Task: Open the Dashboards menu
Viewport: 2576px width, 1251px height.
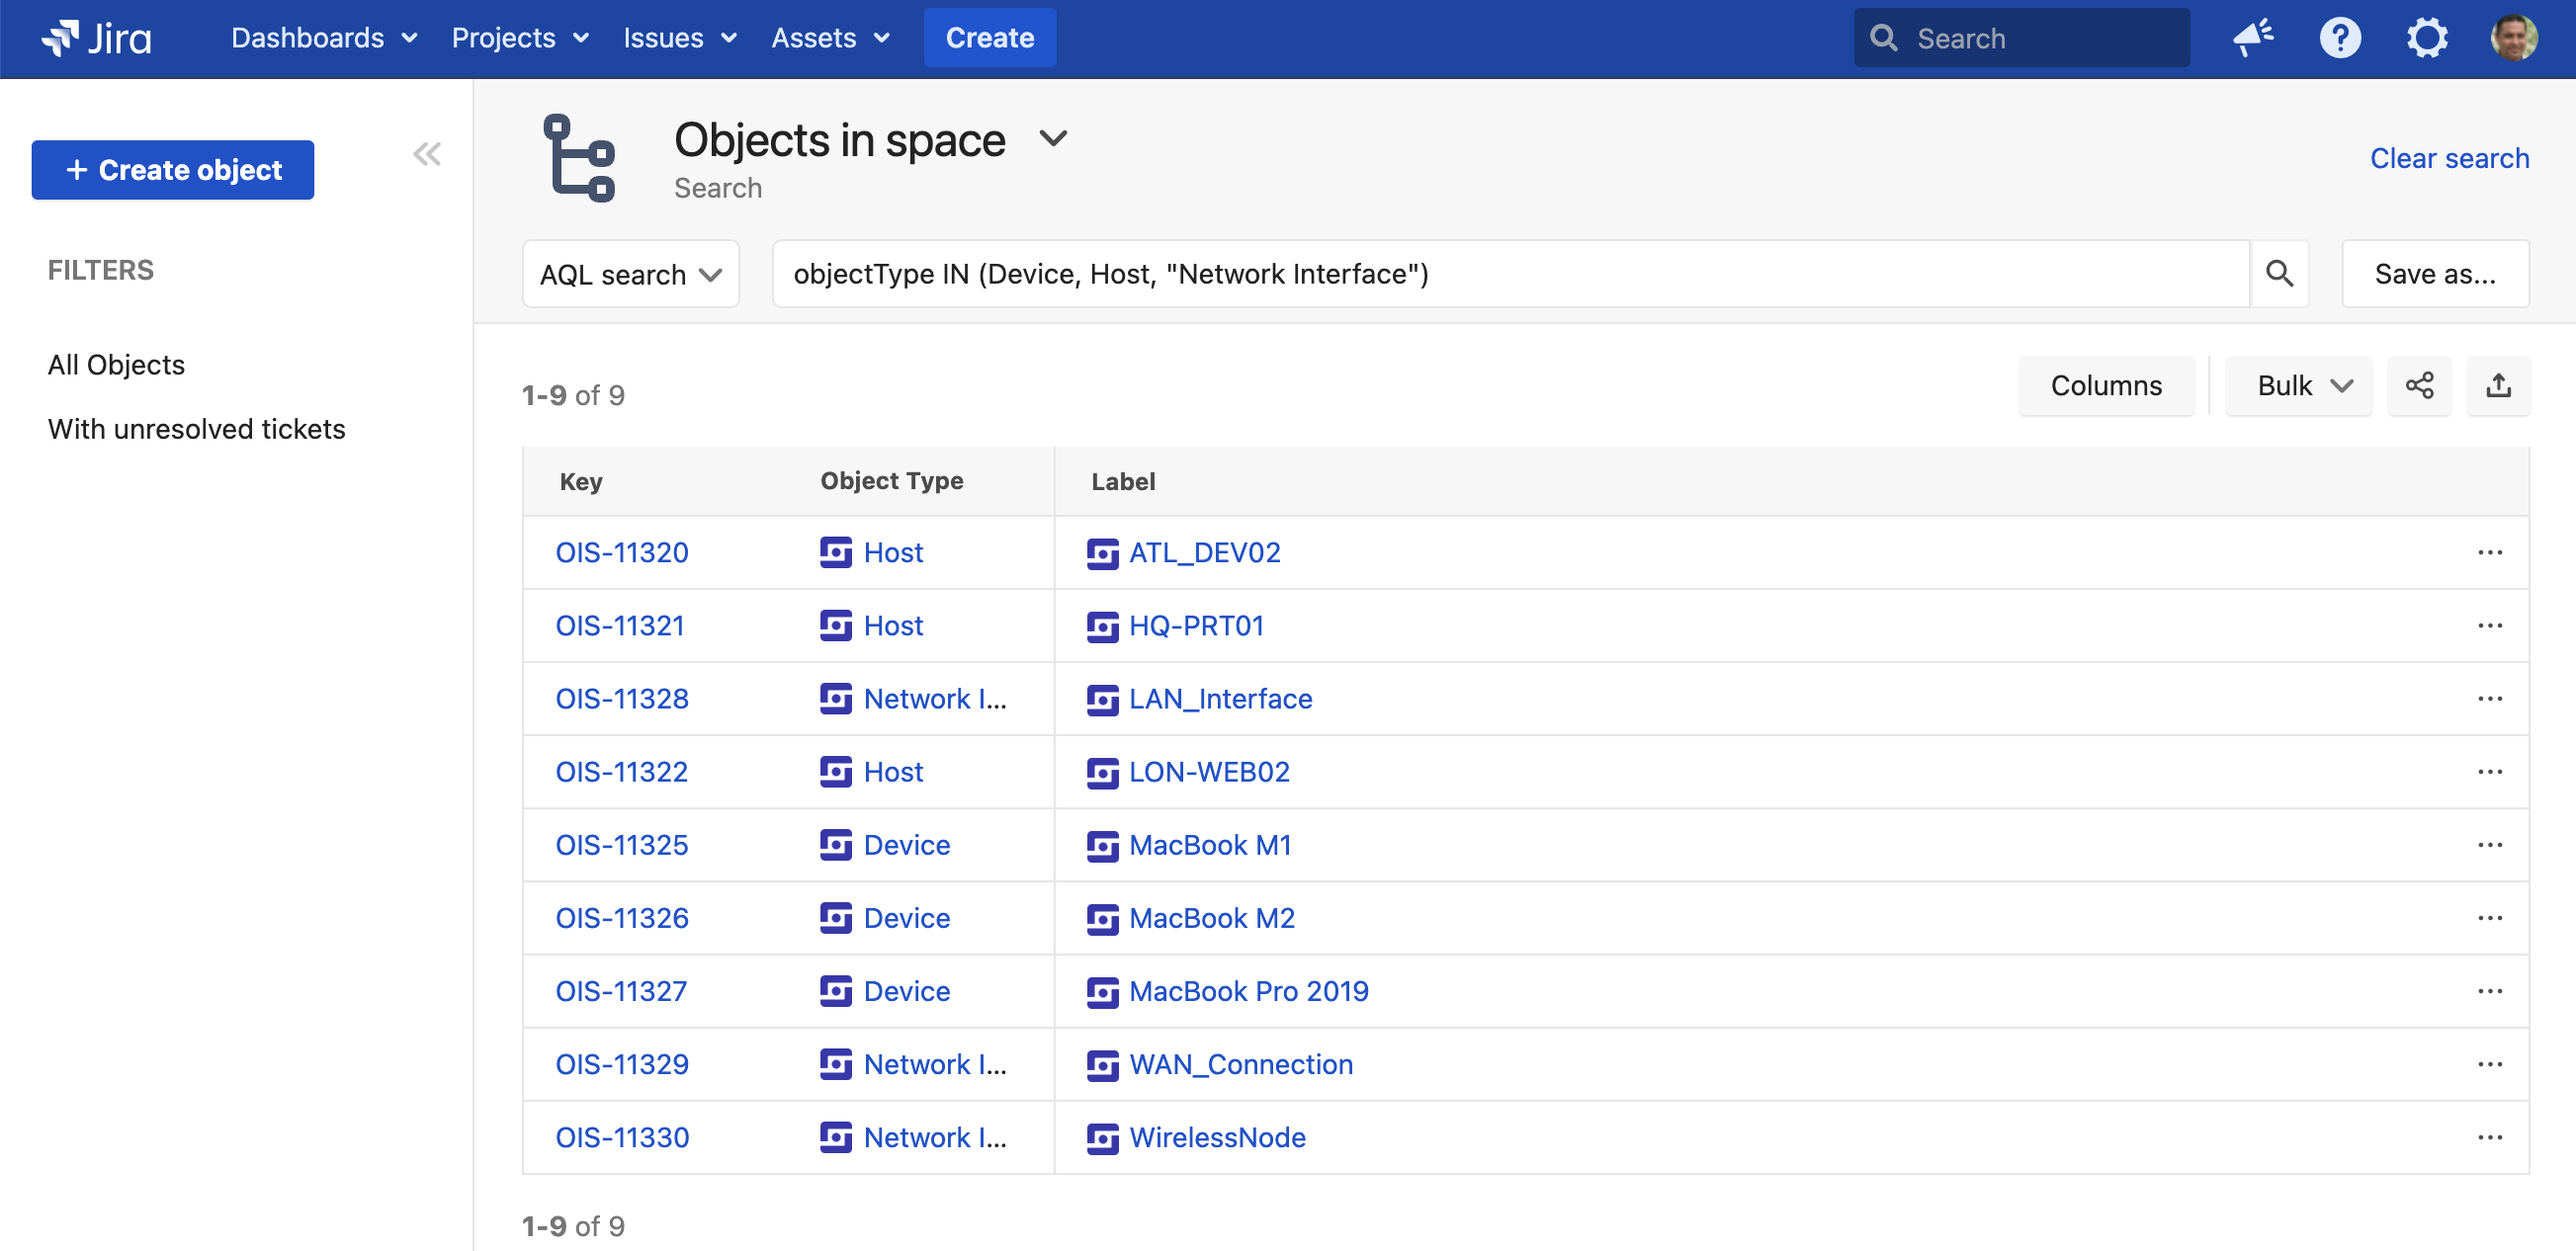Action: (x=323, y=38)
